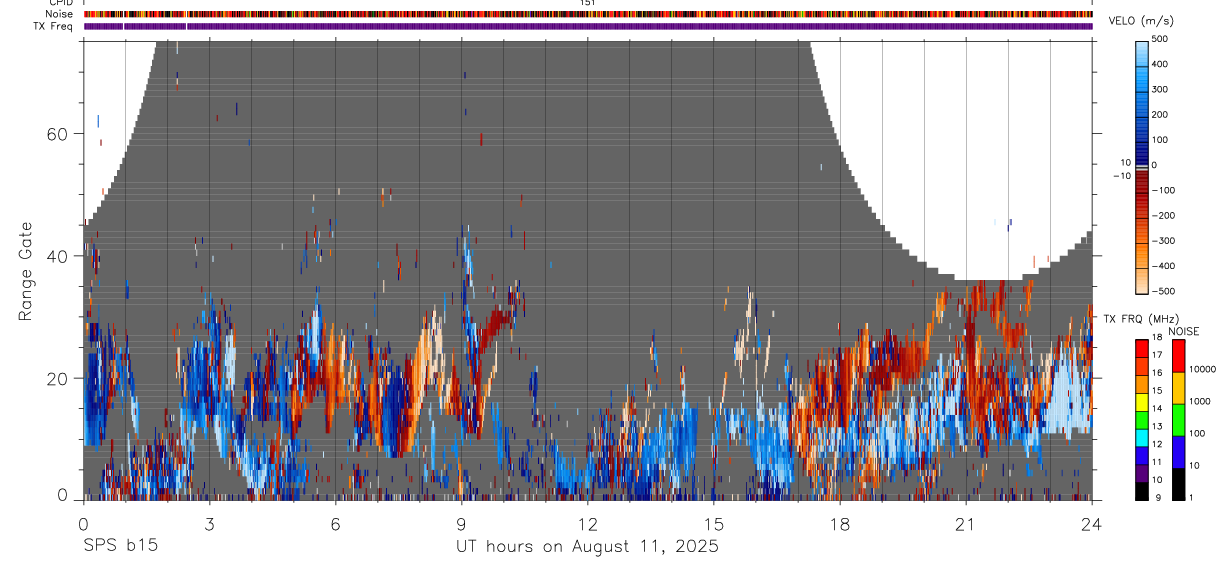1228x567 pixels.
Task: Click the x-axis hour tick label 6
Action: 336,524
